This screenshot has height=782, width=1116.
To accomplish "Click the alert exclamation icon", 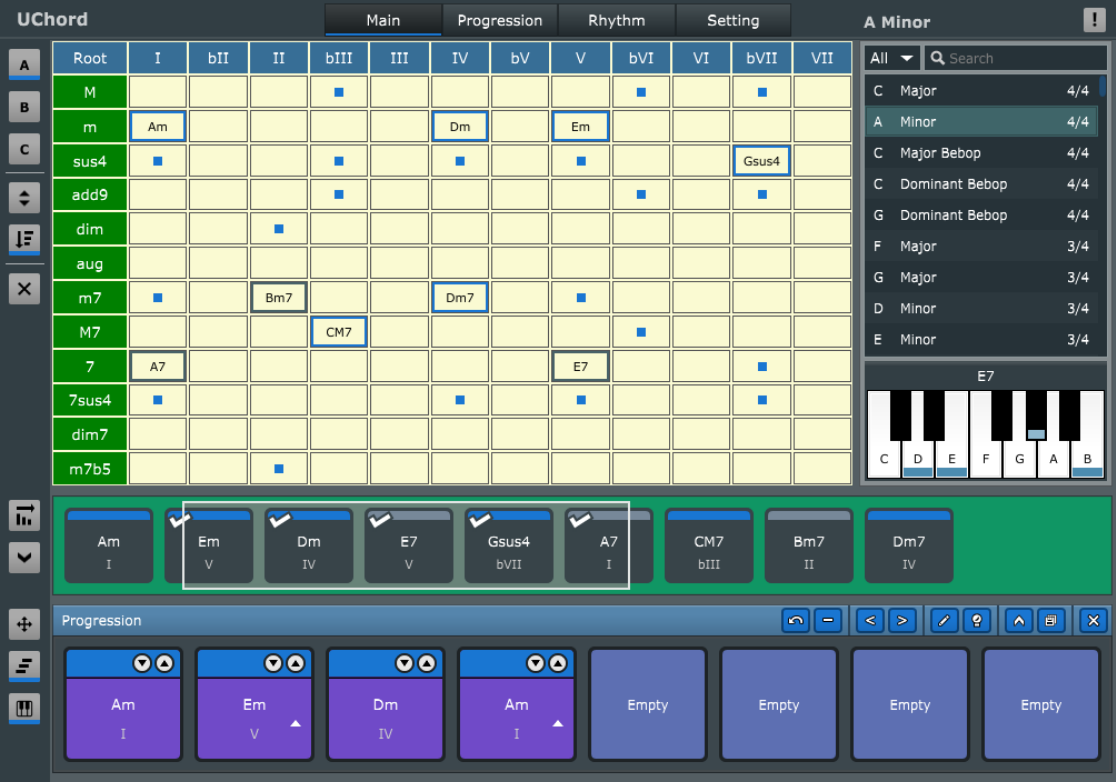I will pos(1094,19).
